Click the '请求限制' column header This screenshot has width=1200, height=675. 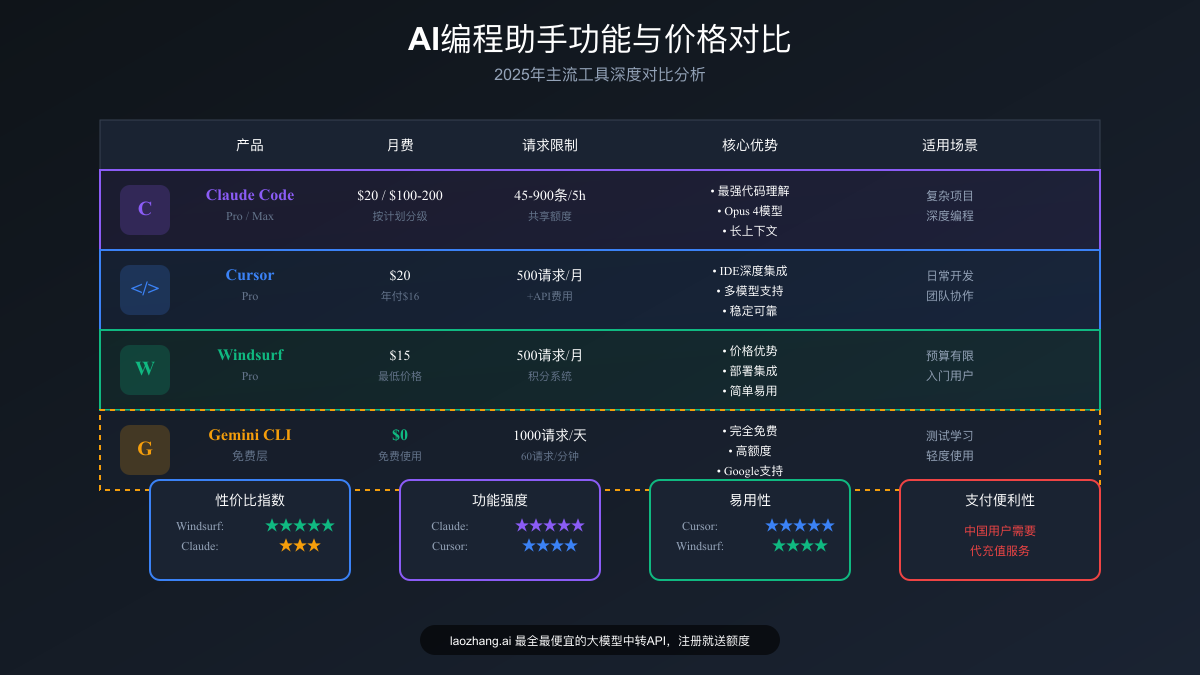[550, 145]
